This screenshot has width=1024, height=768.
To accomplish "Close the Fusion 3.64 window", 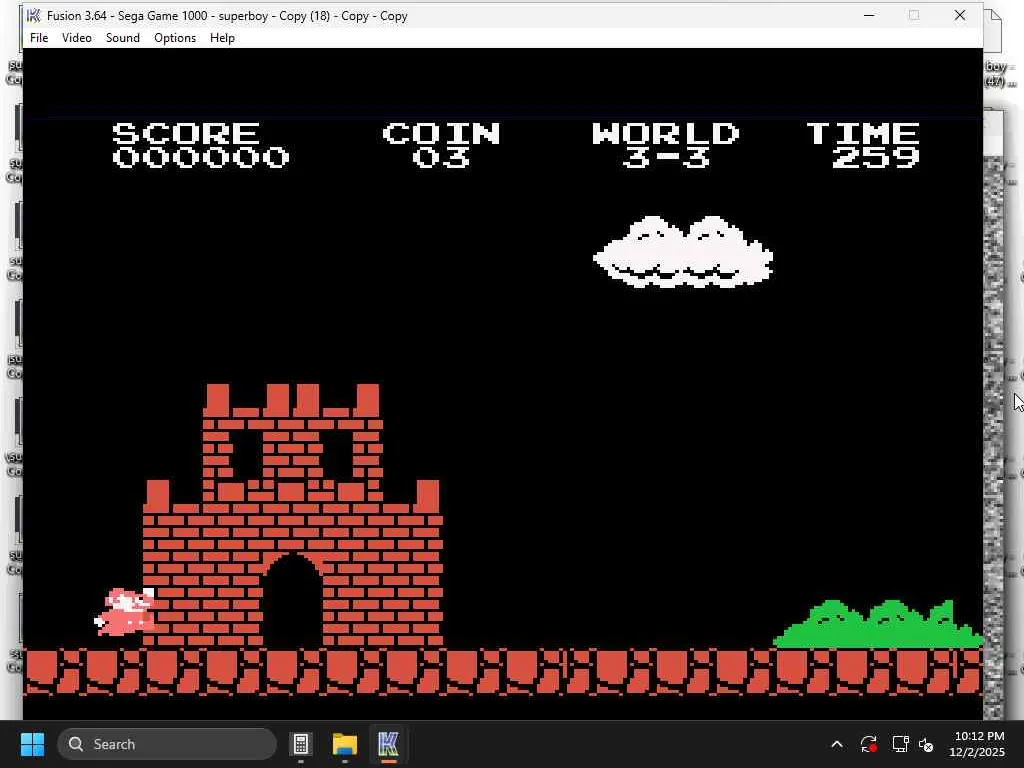I will (x=959, y=16).
